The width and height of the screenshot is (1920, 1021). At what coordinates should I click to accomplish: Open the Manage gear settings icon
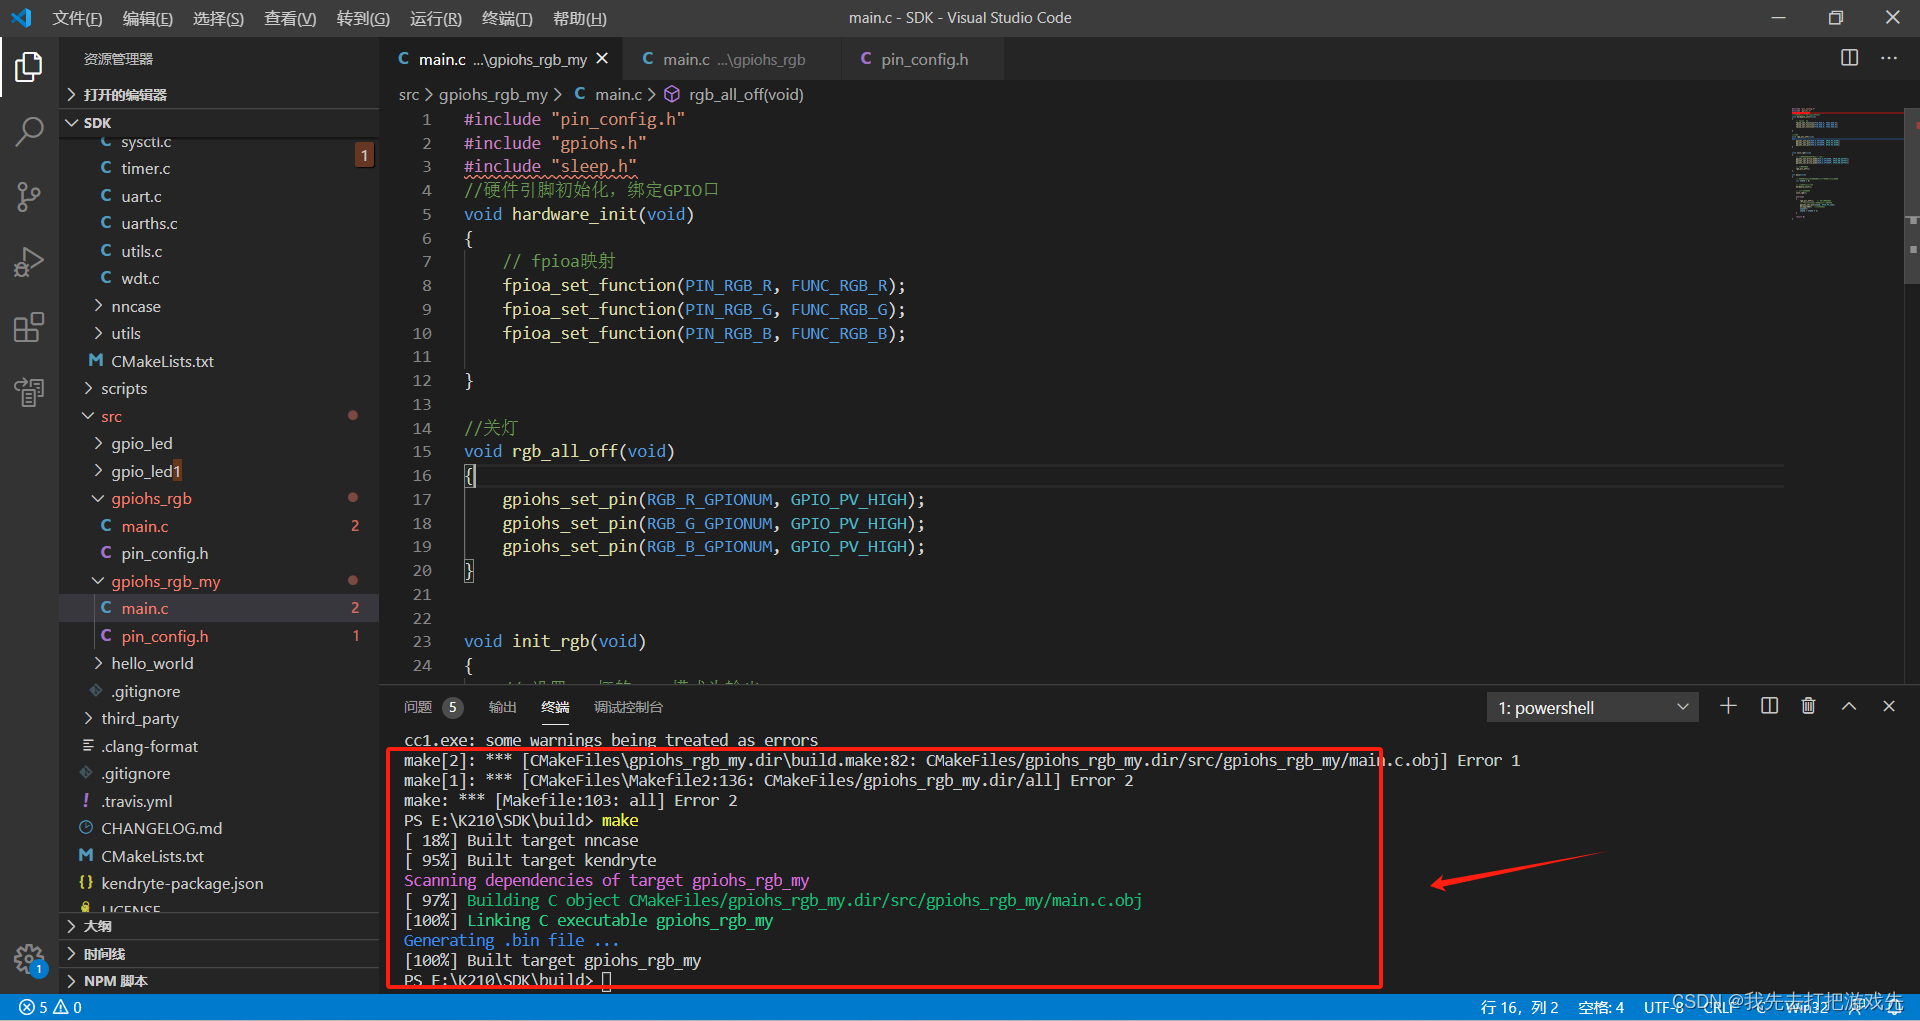click(29, 960)
